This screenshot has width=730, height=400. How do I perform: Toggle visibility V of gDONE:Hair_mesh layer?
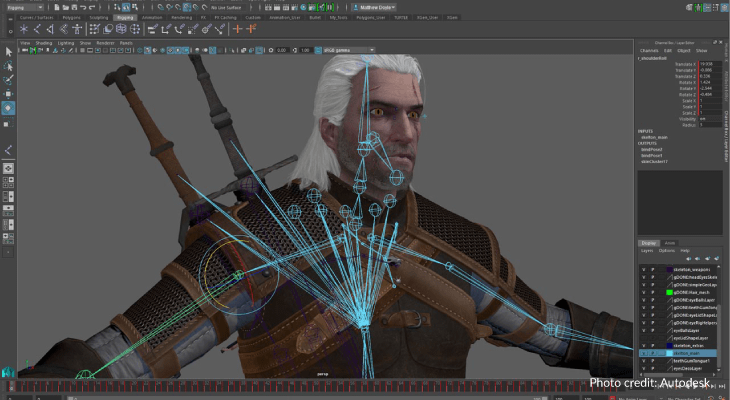pyautogui.click(x=643, y=291)
